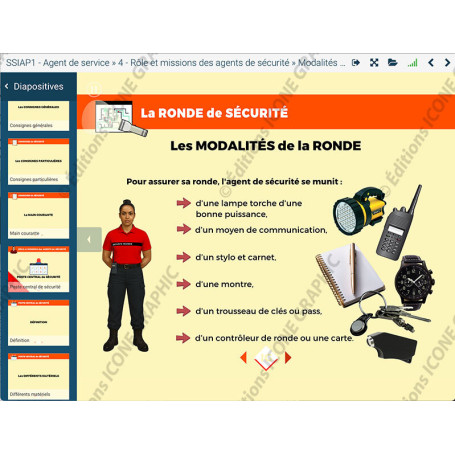Click the exit course icon in top bar

(x=356, y=63)
